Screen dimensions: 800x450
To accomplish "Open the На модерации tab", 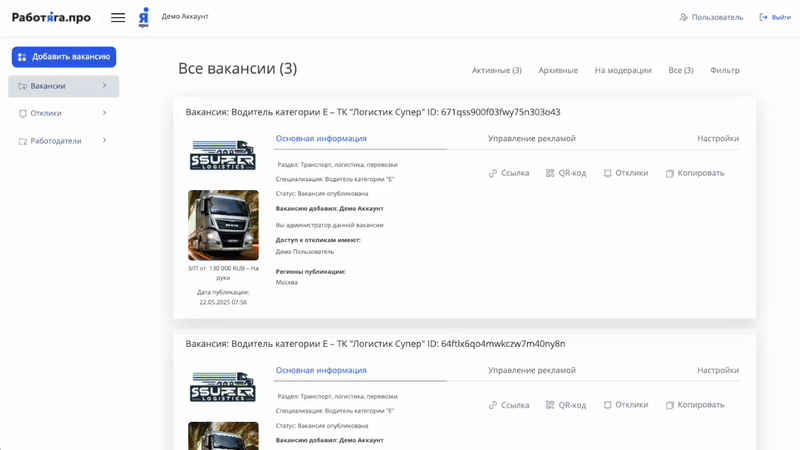I will point(622,70).
